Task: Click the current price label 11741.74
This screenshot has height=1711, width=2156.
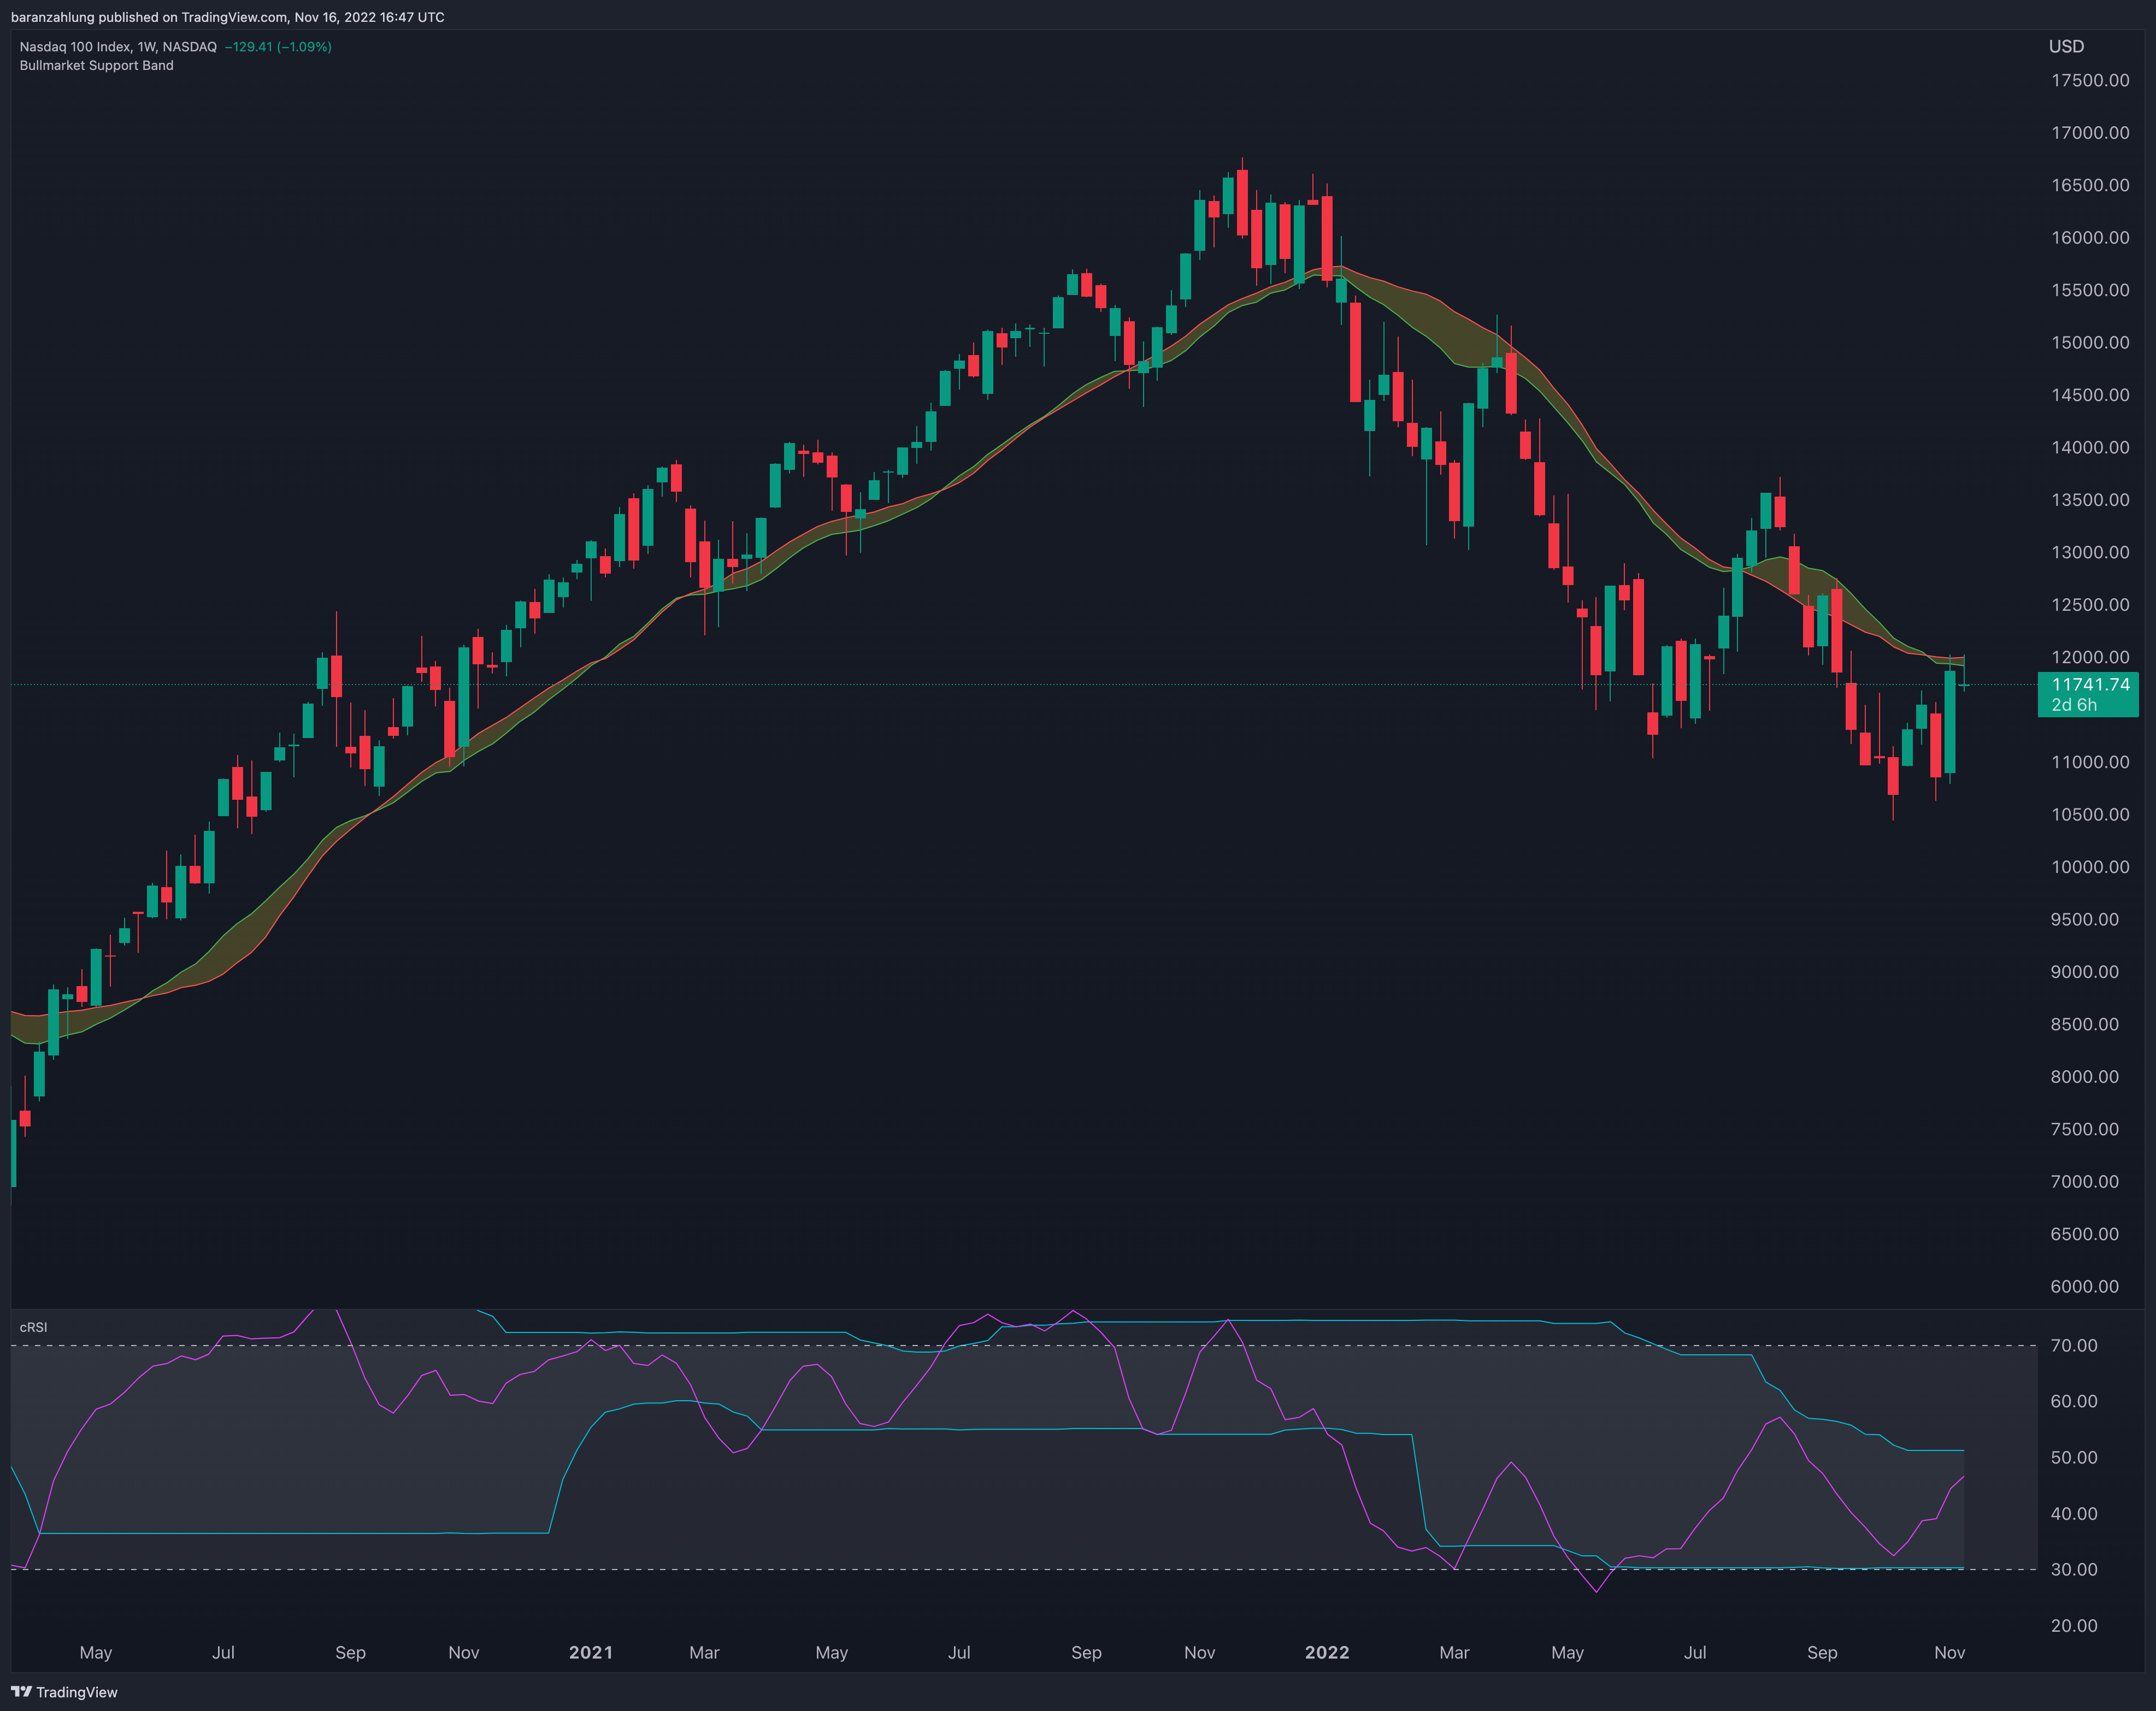Action: tap(2091, 684)
